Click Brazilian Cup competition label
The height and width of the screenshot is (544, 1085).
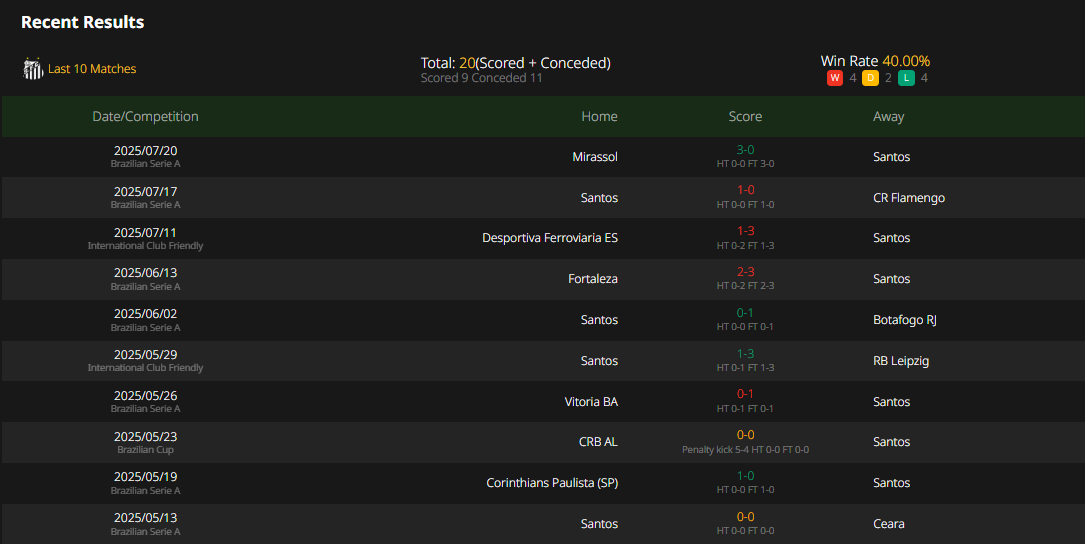[x=145, y=450]
